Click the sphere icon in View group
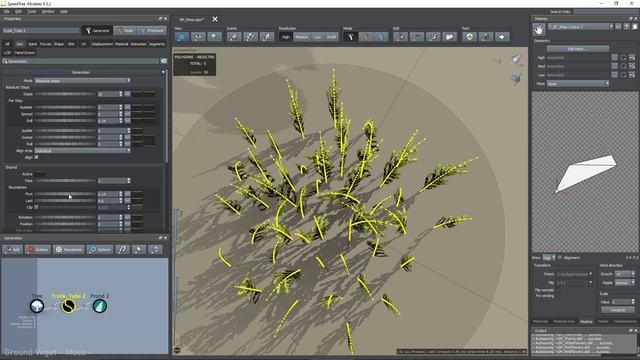Screen dimensions: 640x360 [x=214, y=37]
